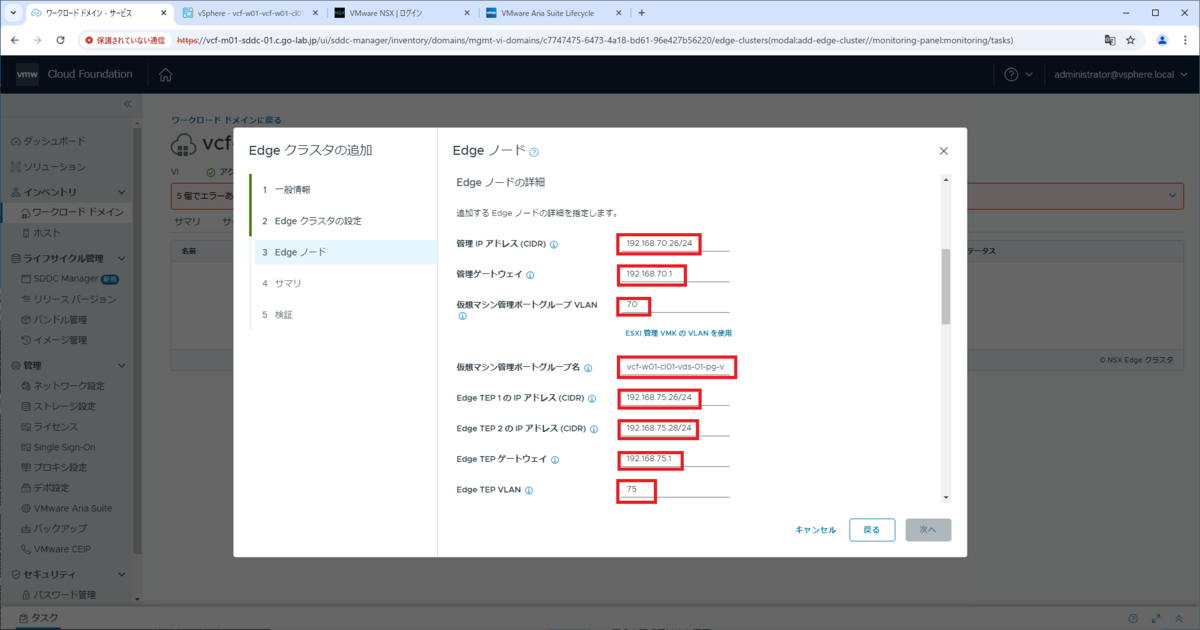Show info for Edge TEP 2 の IP アドレス
The image size is (1200, 630).
(594, 430)
